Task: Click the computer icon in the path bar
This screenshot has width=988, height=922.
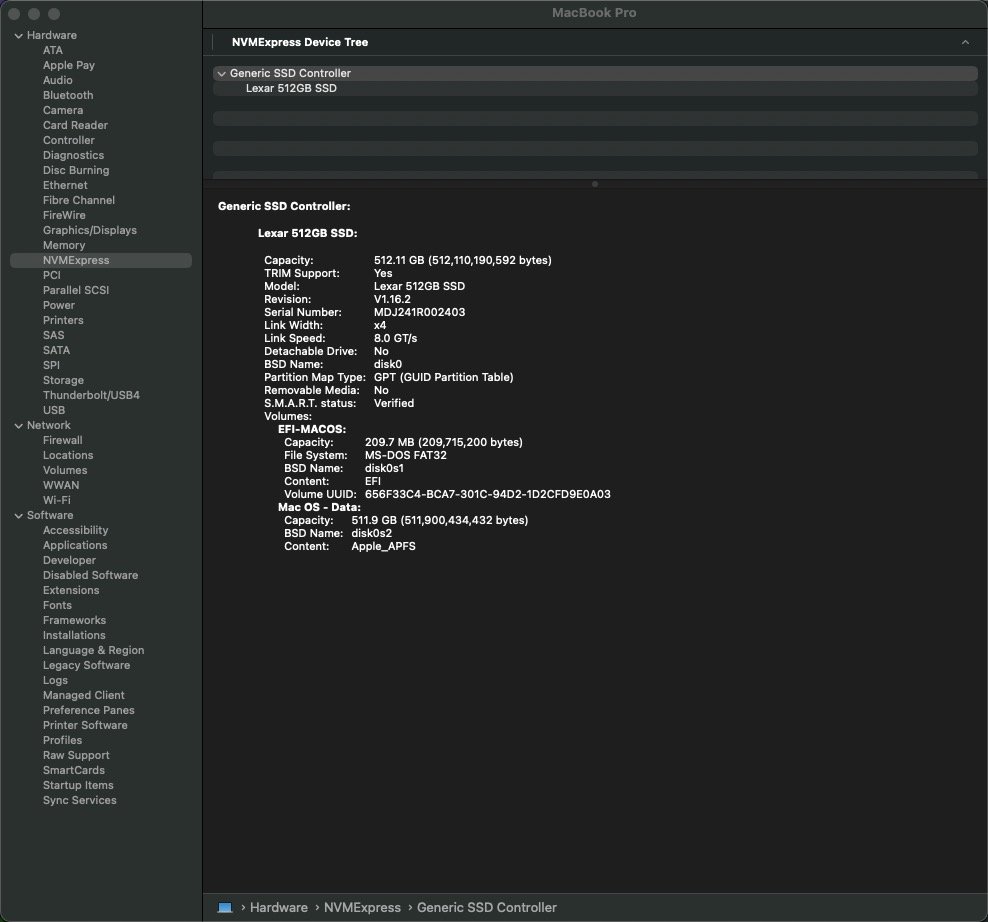Action: (225, 908)
